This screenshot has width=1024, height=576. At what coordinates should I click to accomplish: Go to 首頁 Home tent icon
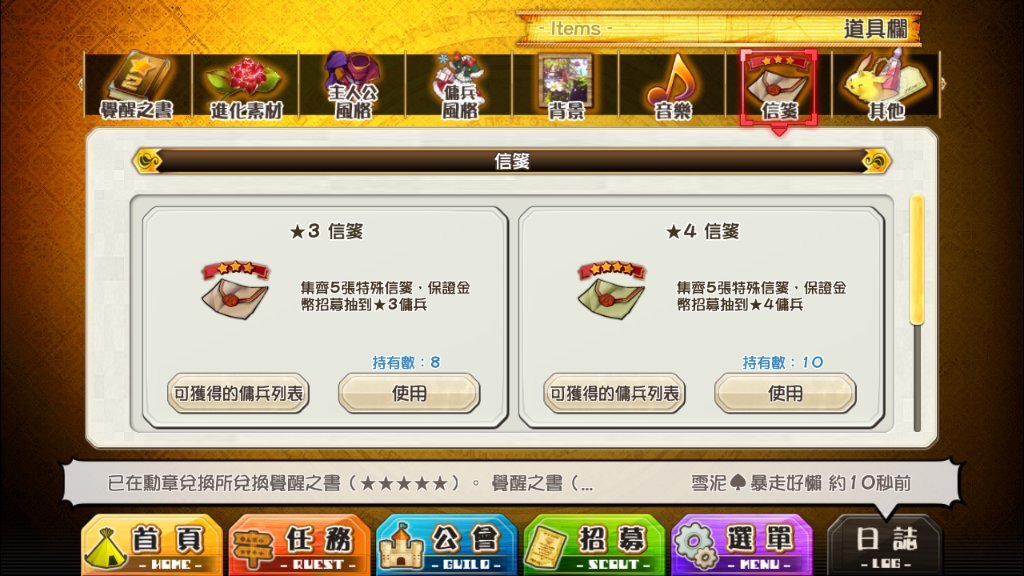click(x=152, y=546)
